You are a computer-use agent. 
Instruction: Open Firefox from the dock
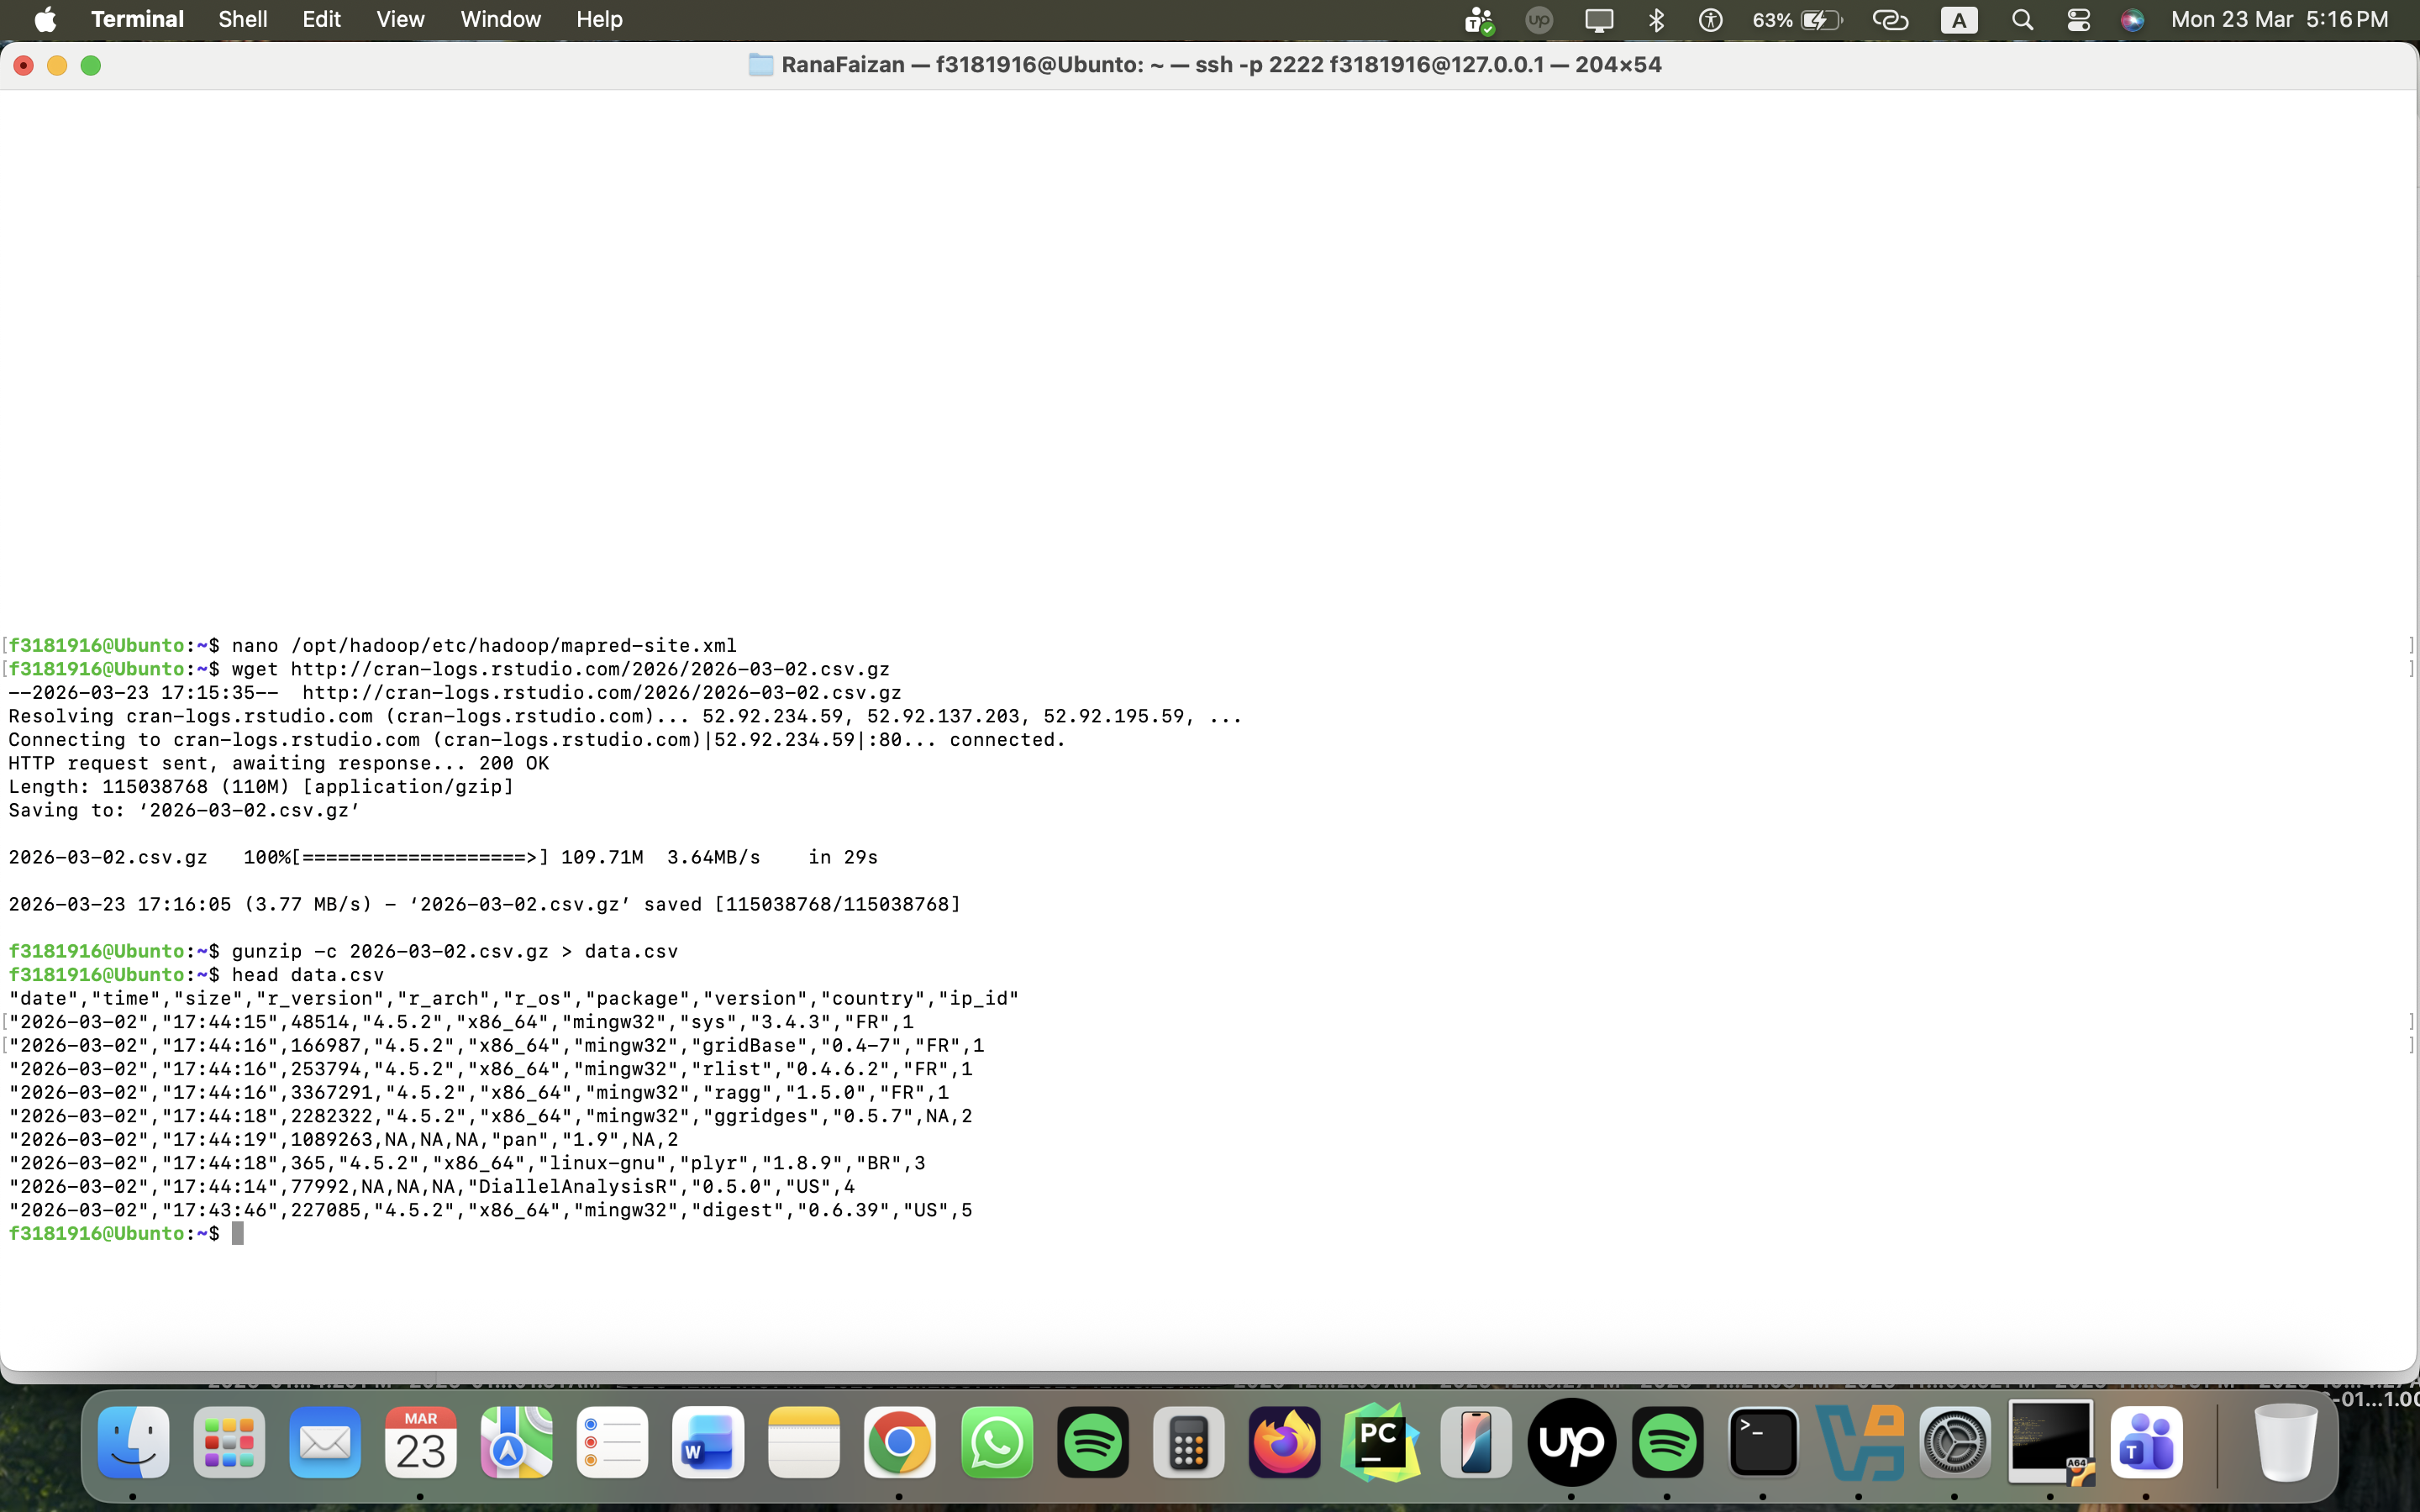(x=1284, y=1442)
